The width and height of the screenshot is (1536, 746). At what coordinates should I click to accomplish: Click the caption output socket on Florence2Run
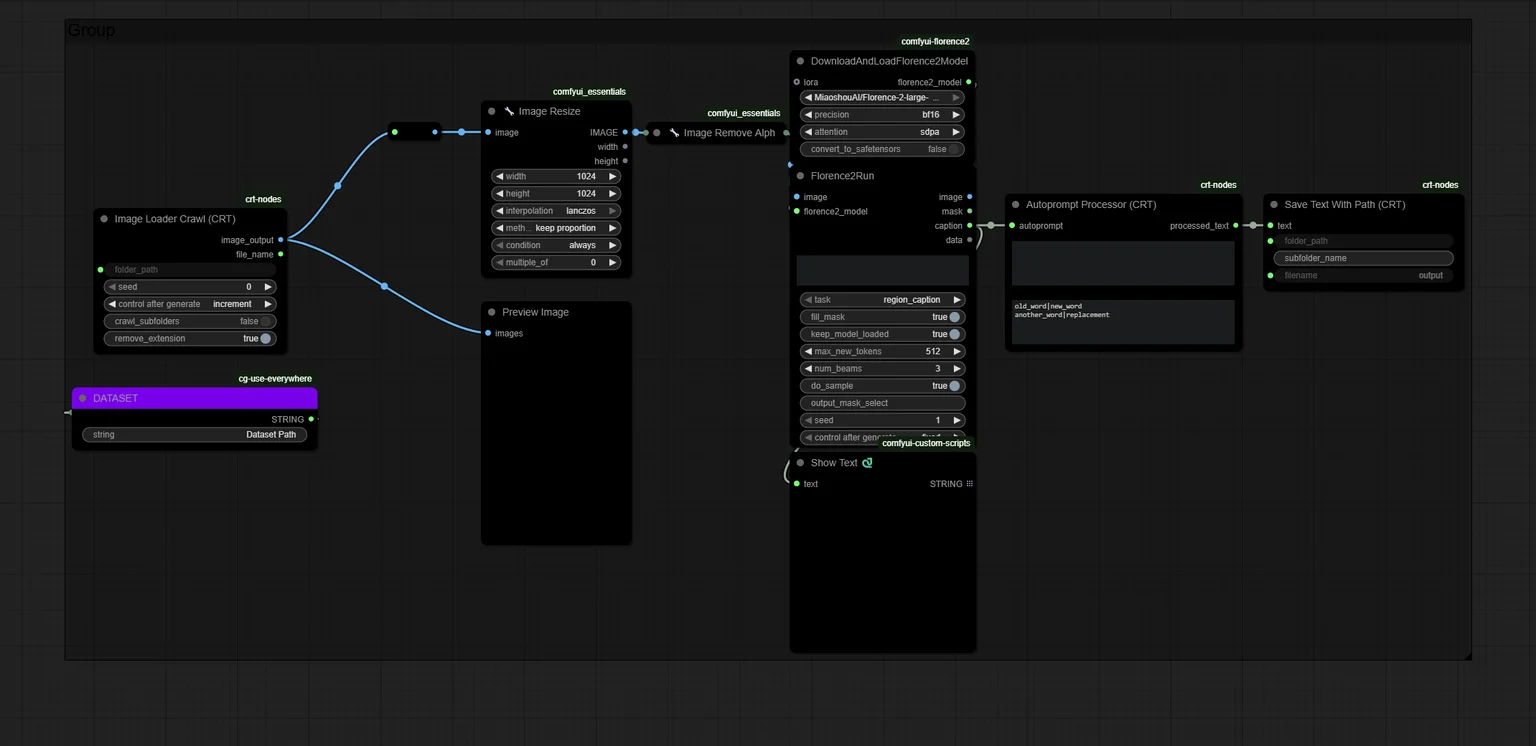pos(970,226)
